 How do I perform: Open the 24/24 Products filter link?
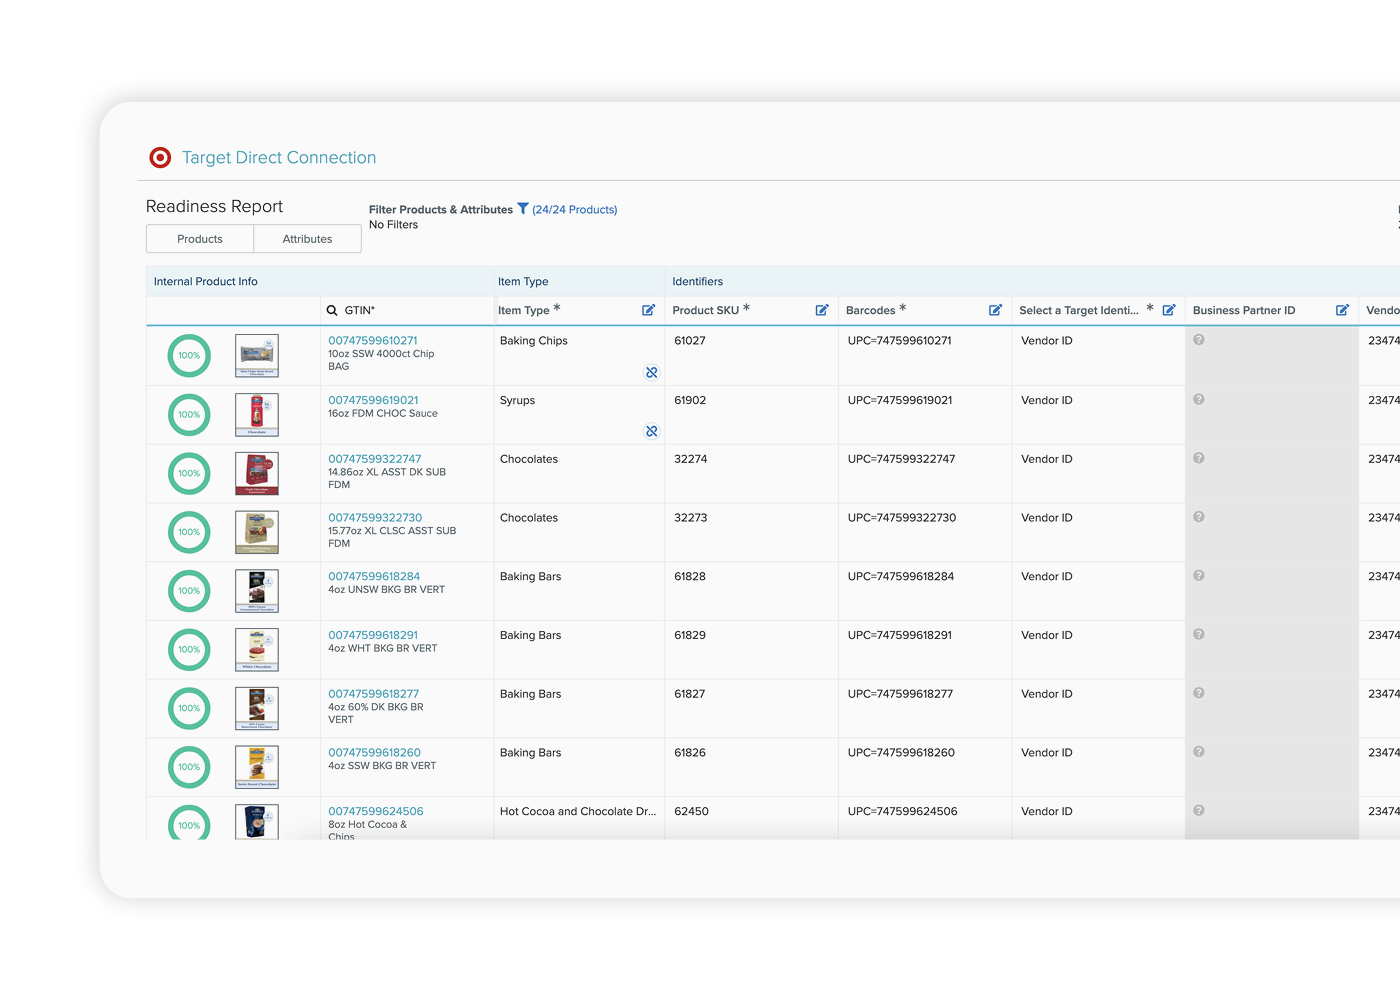point(575,210)
